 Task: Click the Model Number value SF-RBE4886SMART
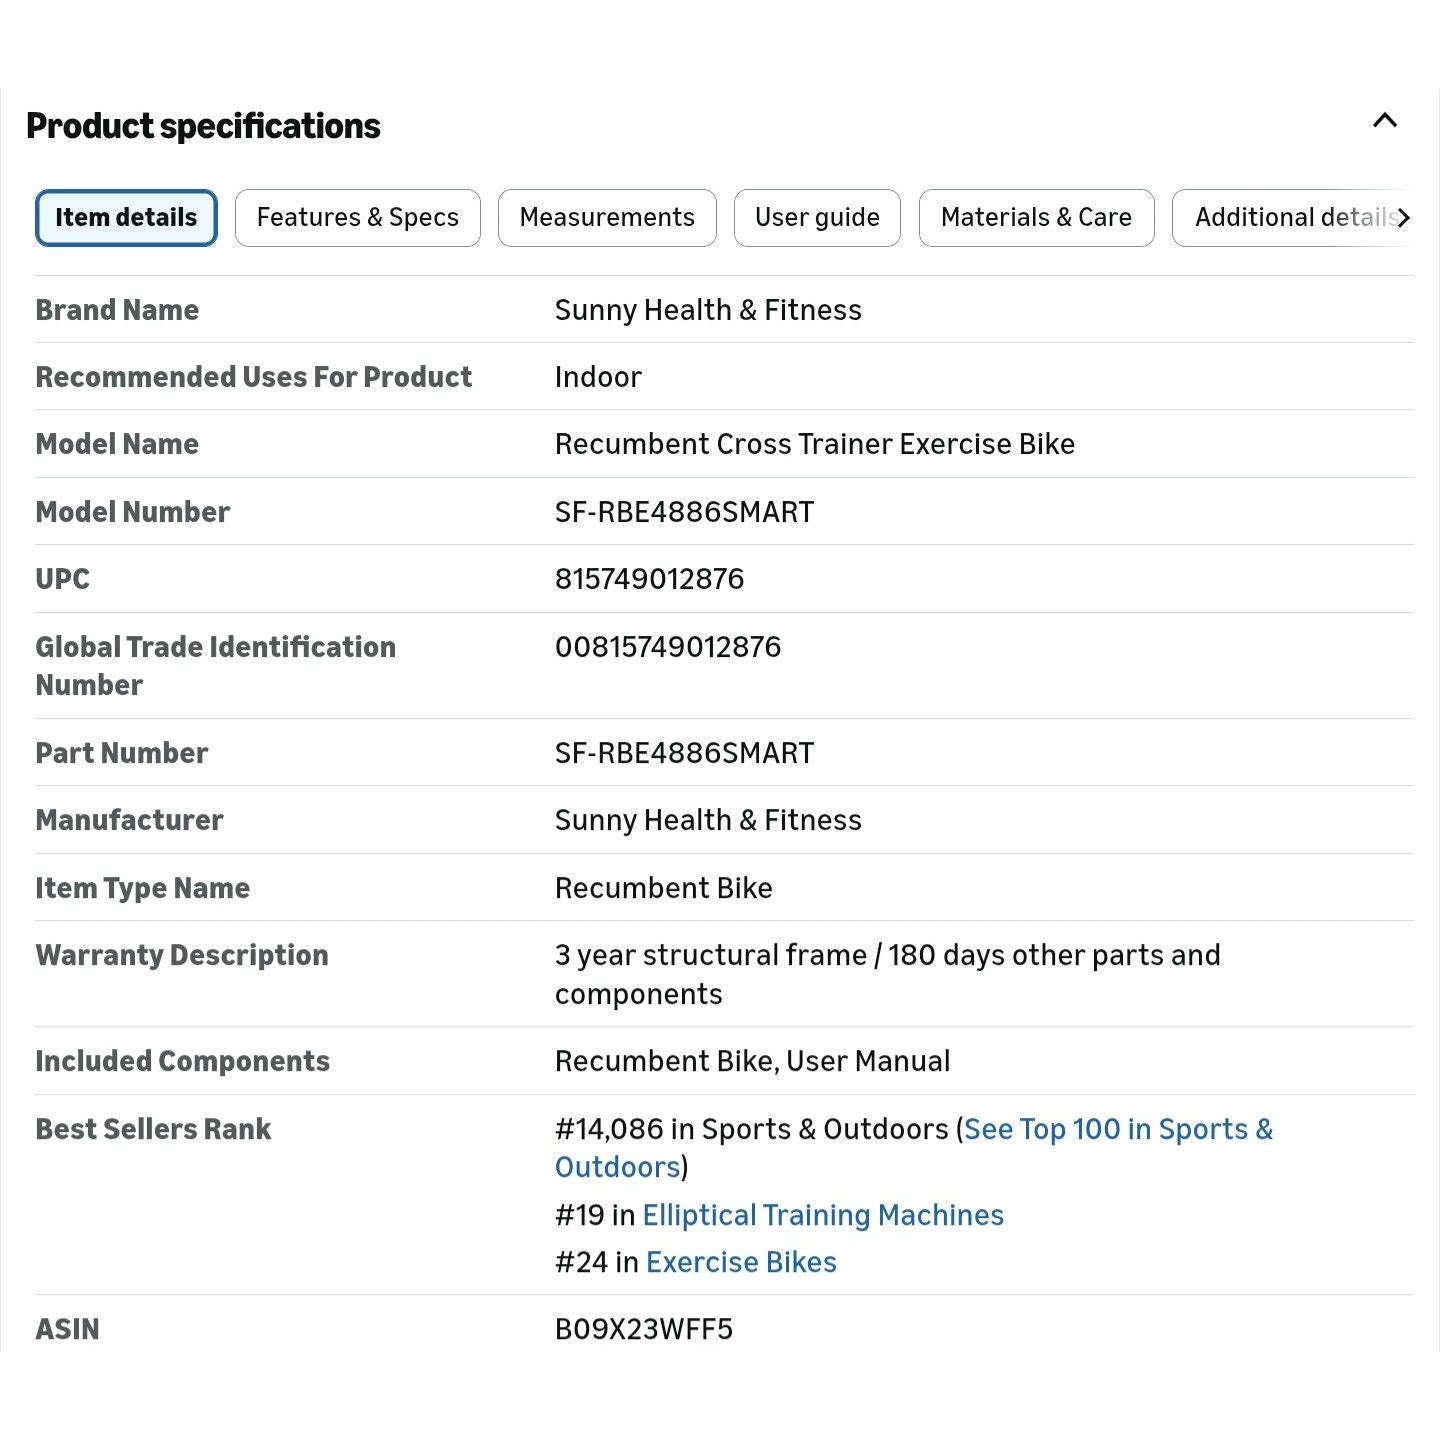click(685, 512)
